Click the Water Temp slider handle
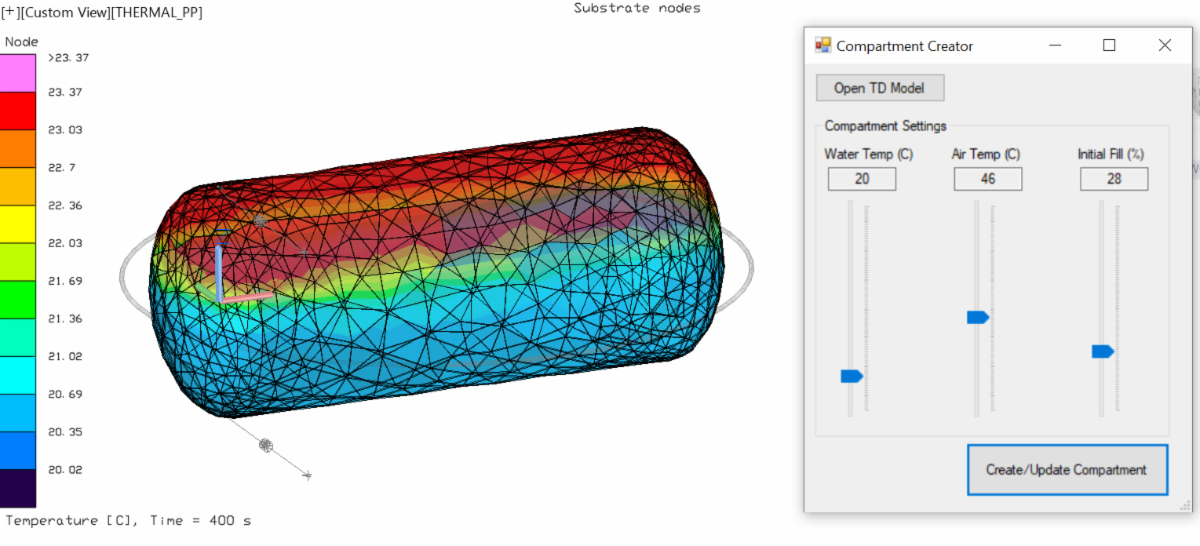1200x546 pixels. [x=851, y=376]
